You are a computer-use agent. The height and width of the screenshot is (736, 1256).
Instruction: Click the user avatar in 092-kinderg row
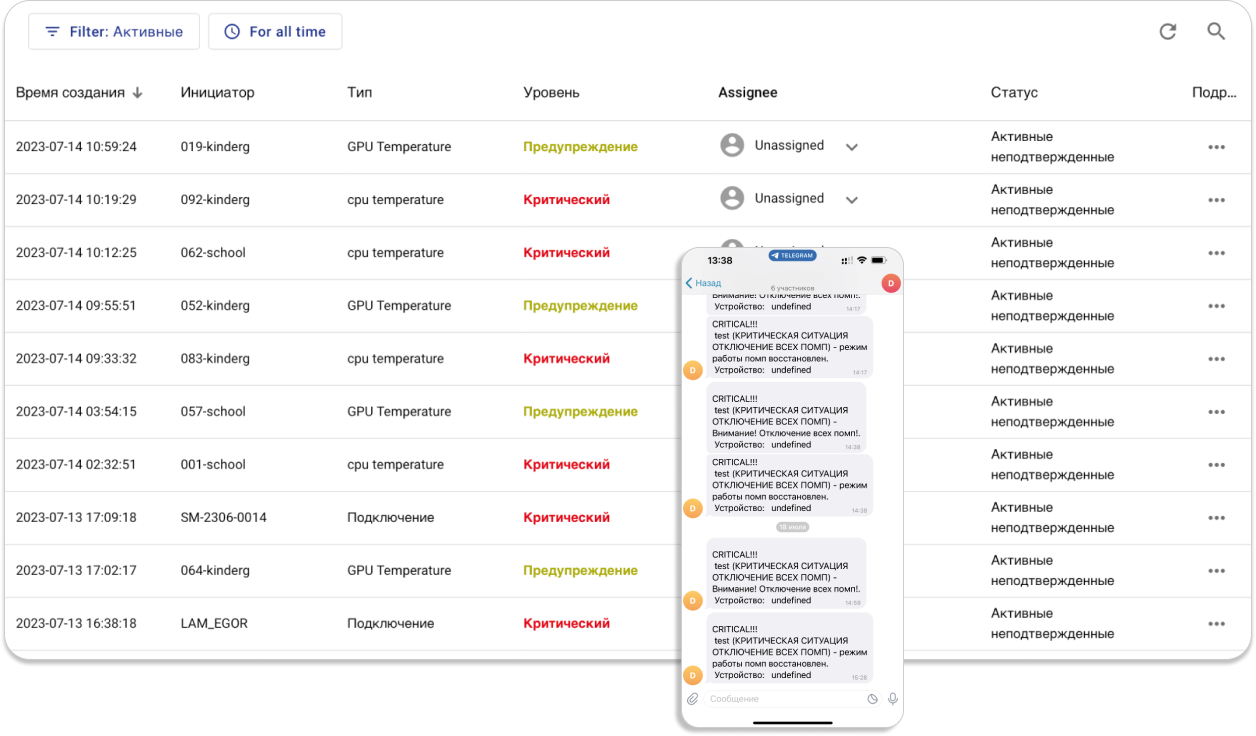pyautogui.click(x=732, y=198)
